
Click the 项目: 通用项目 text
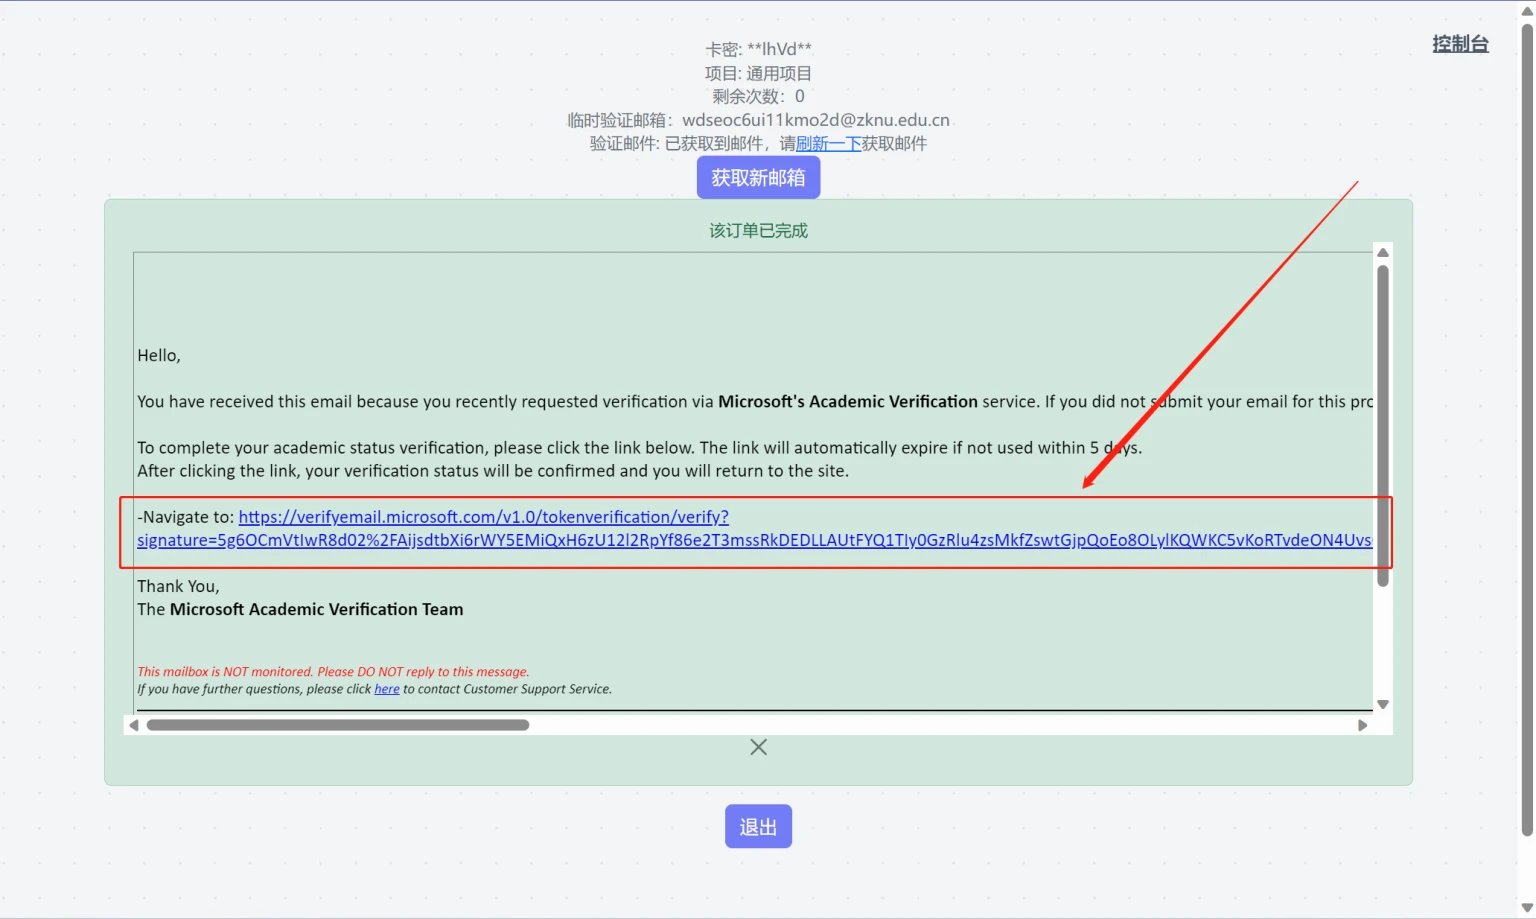click(x=758, y=73)
